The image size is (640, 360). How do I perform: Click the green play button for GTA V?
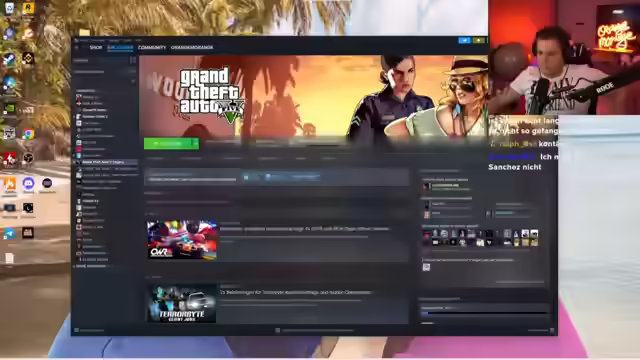click(x=168, y=143)
